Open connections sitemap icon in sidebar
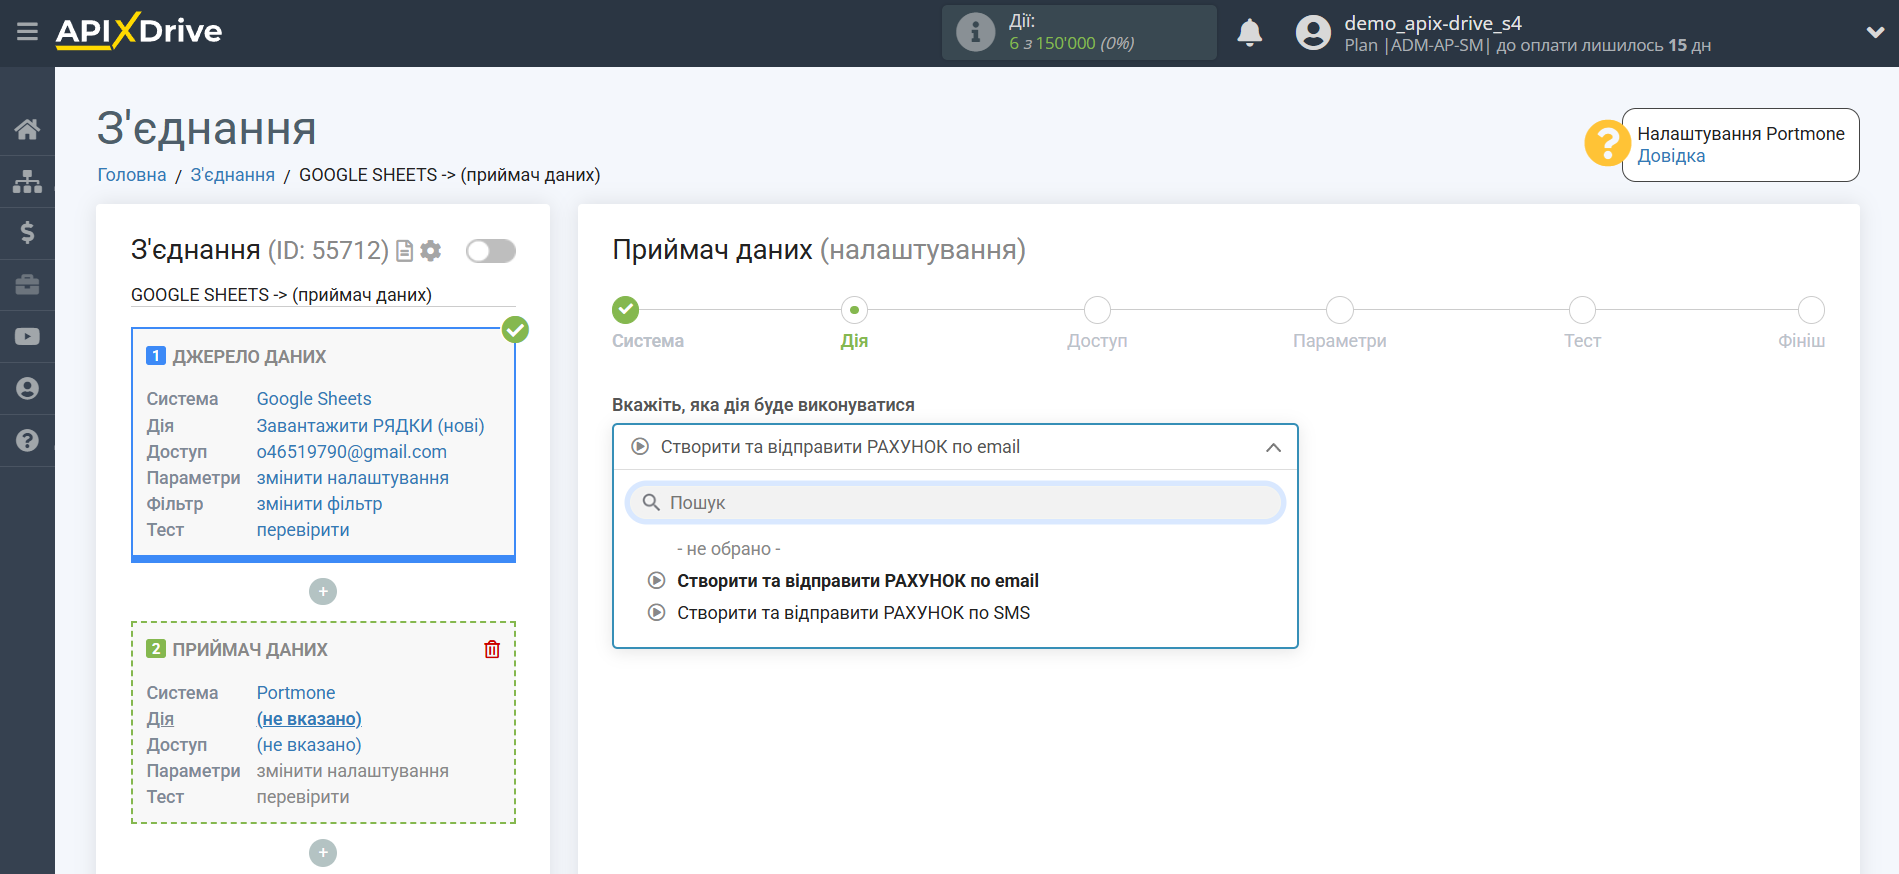Screen dimensions: 1899x874 tap(27, 181)
